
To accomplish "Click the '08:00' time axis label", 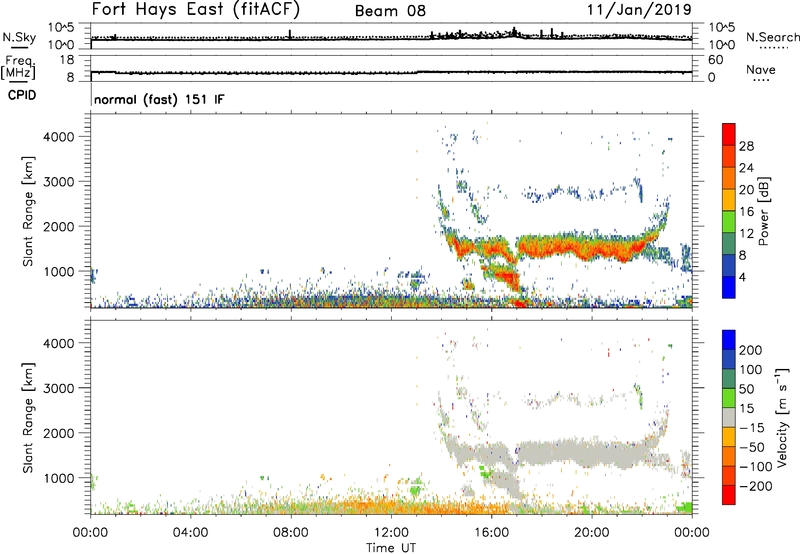I will pos(291,533).
